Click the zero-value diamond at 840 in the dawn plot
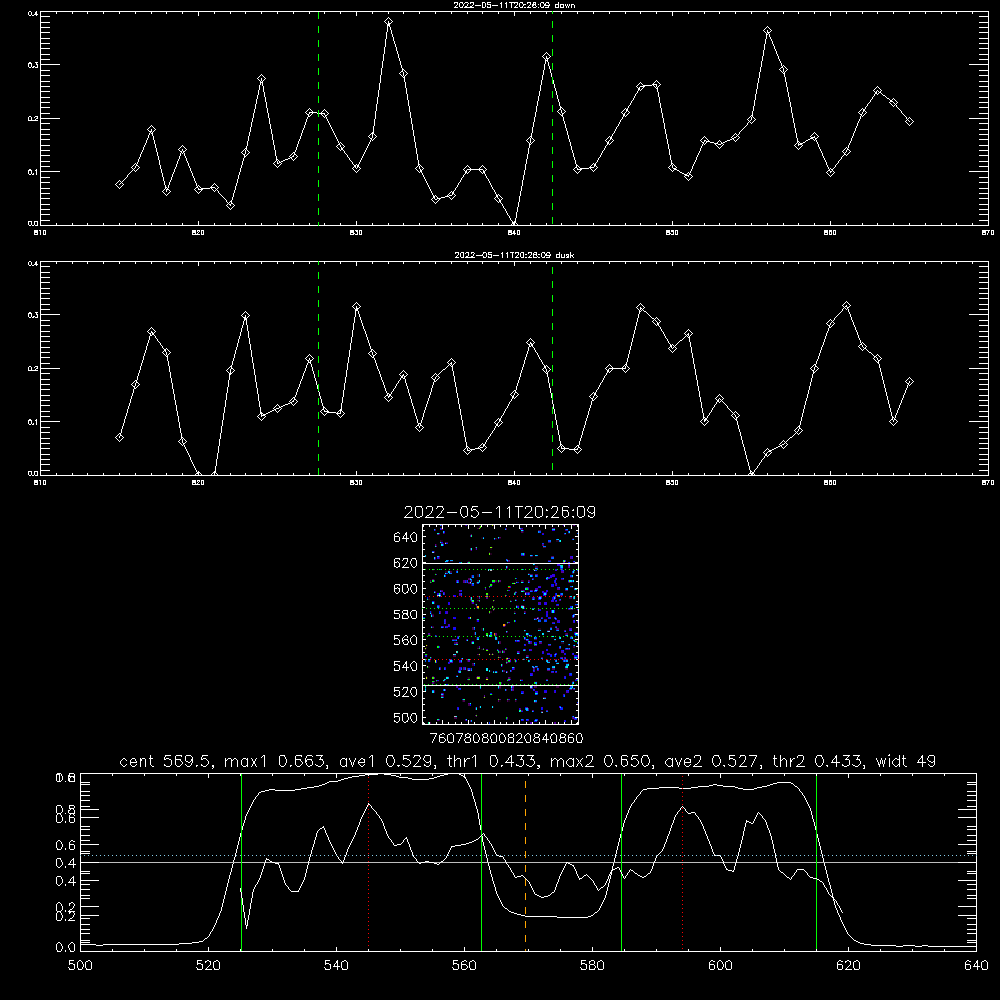This screenshot has height=1000, width=1000. click(x=515, y=224)
